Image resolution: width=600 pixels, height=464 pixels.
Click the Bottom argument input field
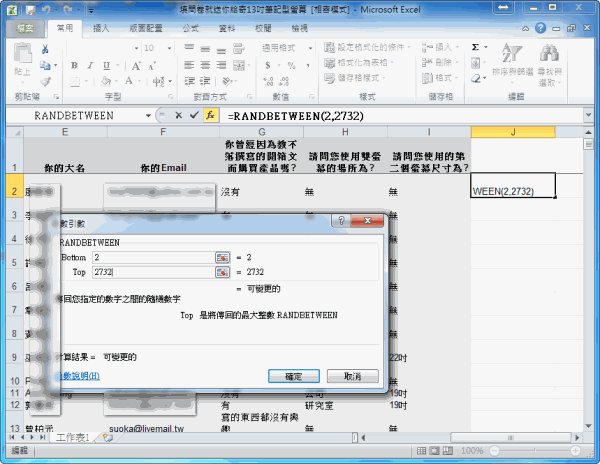(154, 257)
